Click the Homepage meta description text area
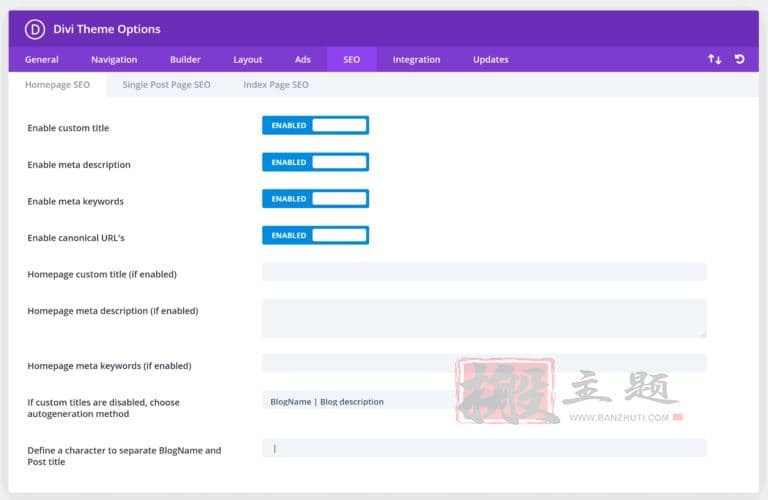Image resolution: width=768 pixels, height=500 pixels. click(x=484, y=318)
